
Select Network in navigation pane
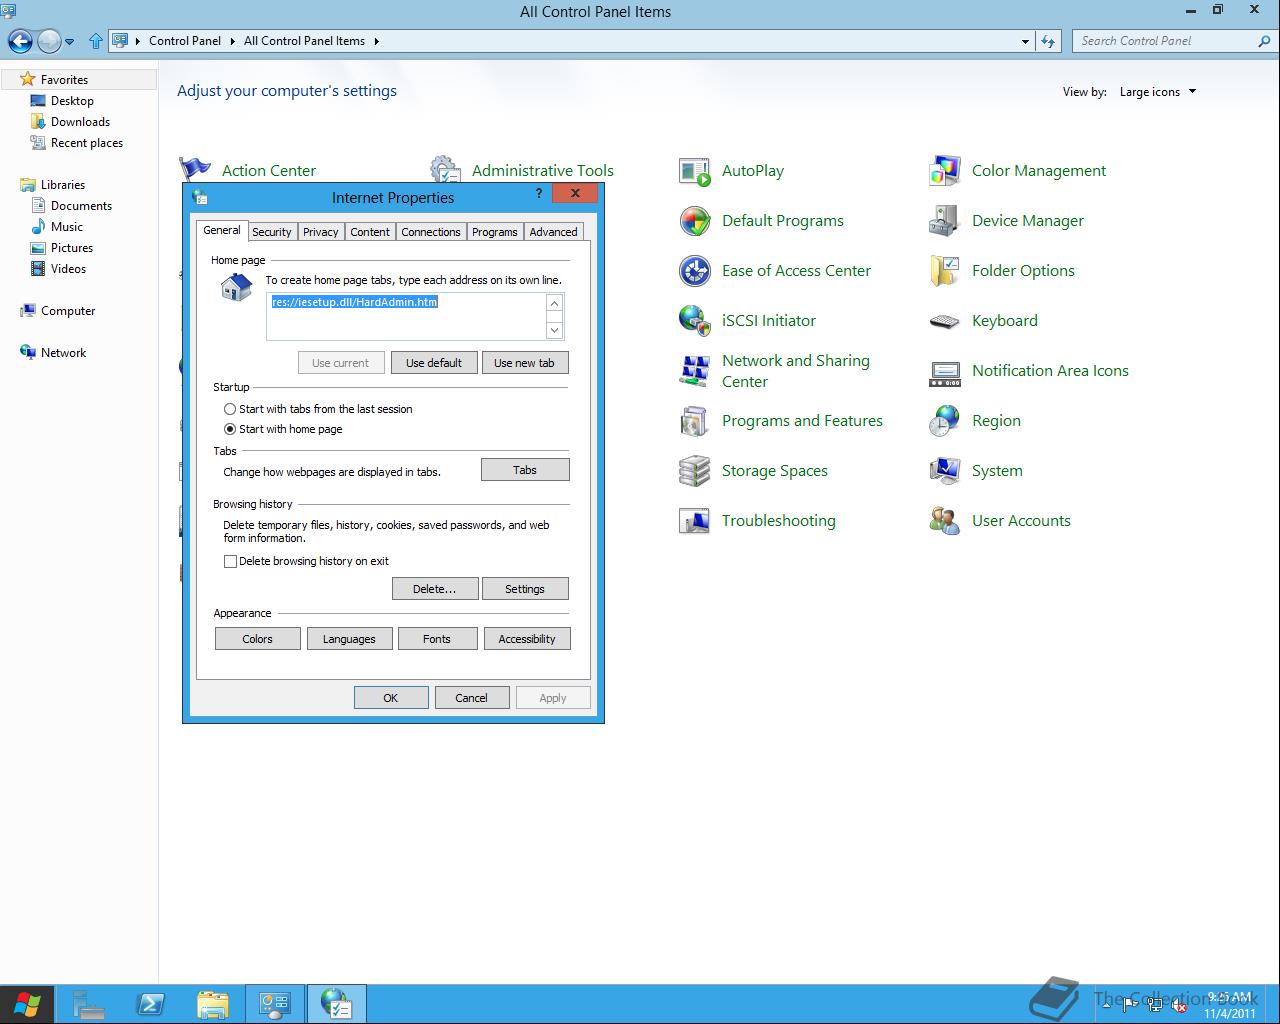[x=63, y=353]
